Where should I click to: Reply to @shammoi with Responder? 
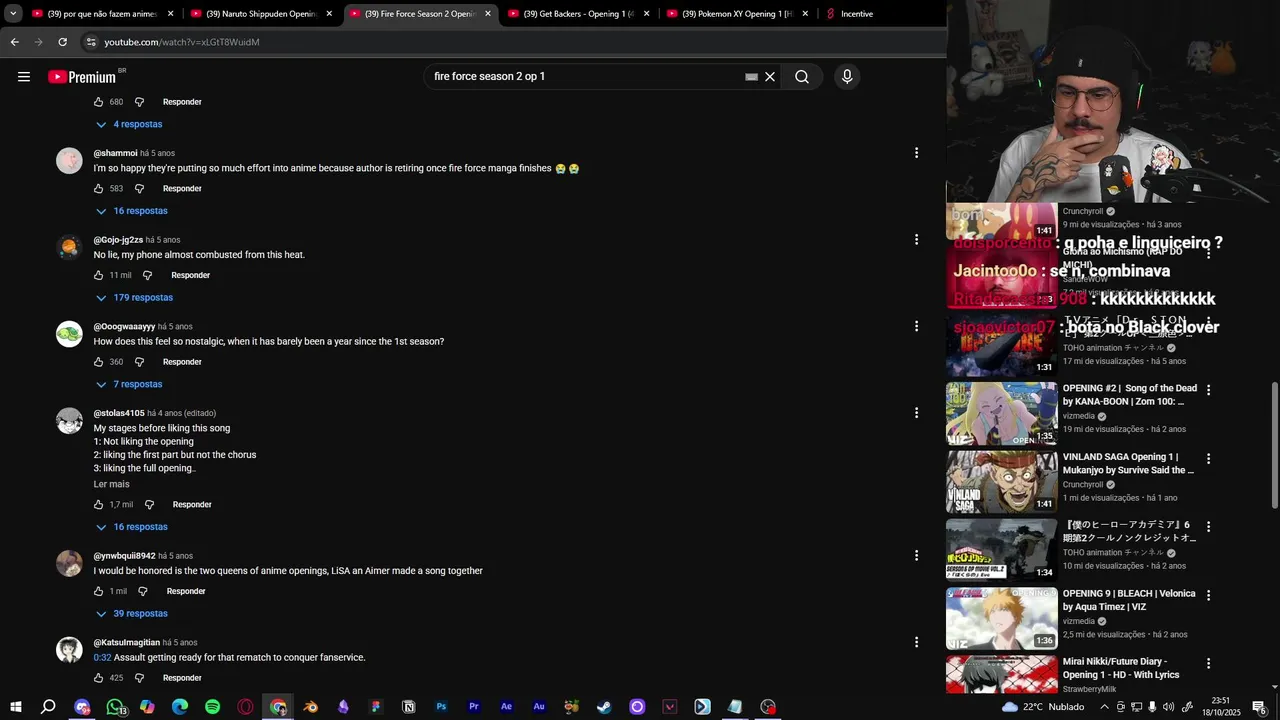[x=182, y=189]
